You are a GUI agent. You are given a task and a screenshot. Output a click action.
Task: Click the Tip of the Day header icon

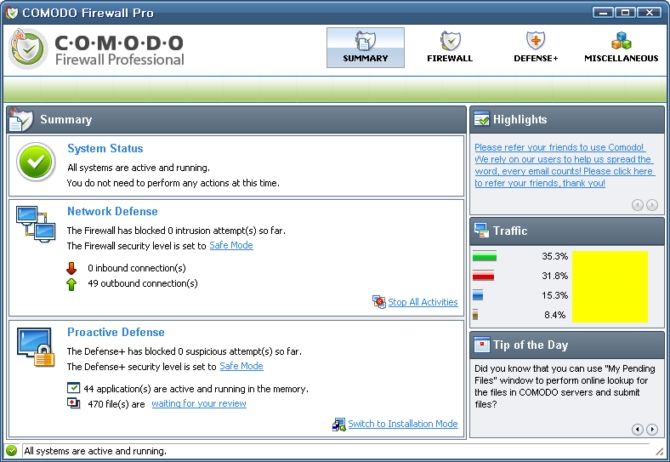482,344
